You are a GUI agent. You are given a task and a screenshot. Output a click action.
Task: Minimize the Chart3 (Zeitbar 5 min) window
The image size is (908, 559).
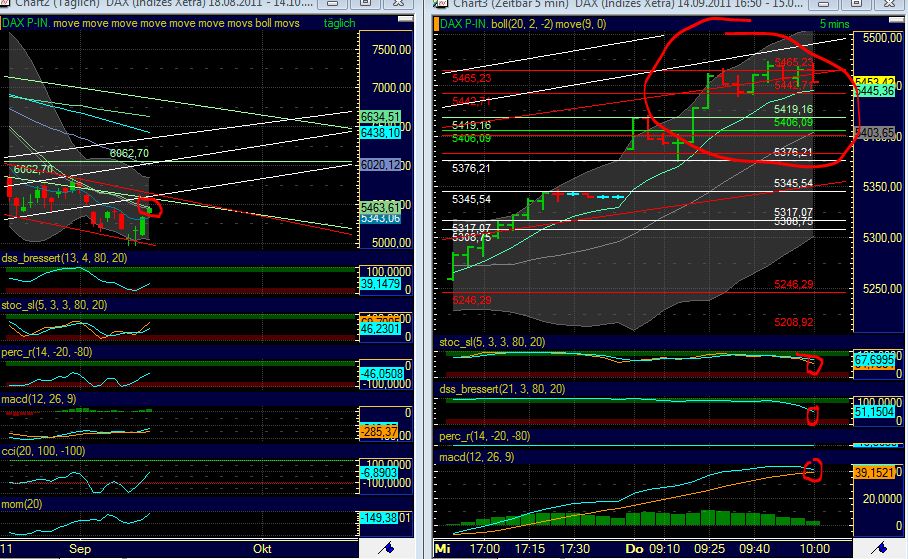coord(824,3)
